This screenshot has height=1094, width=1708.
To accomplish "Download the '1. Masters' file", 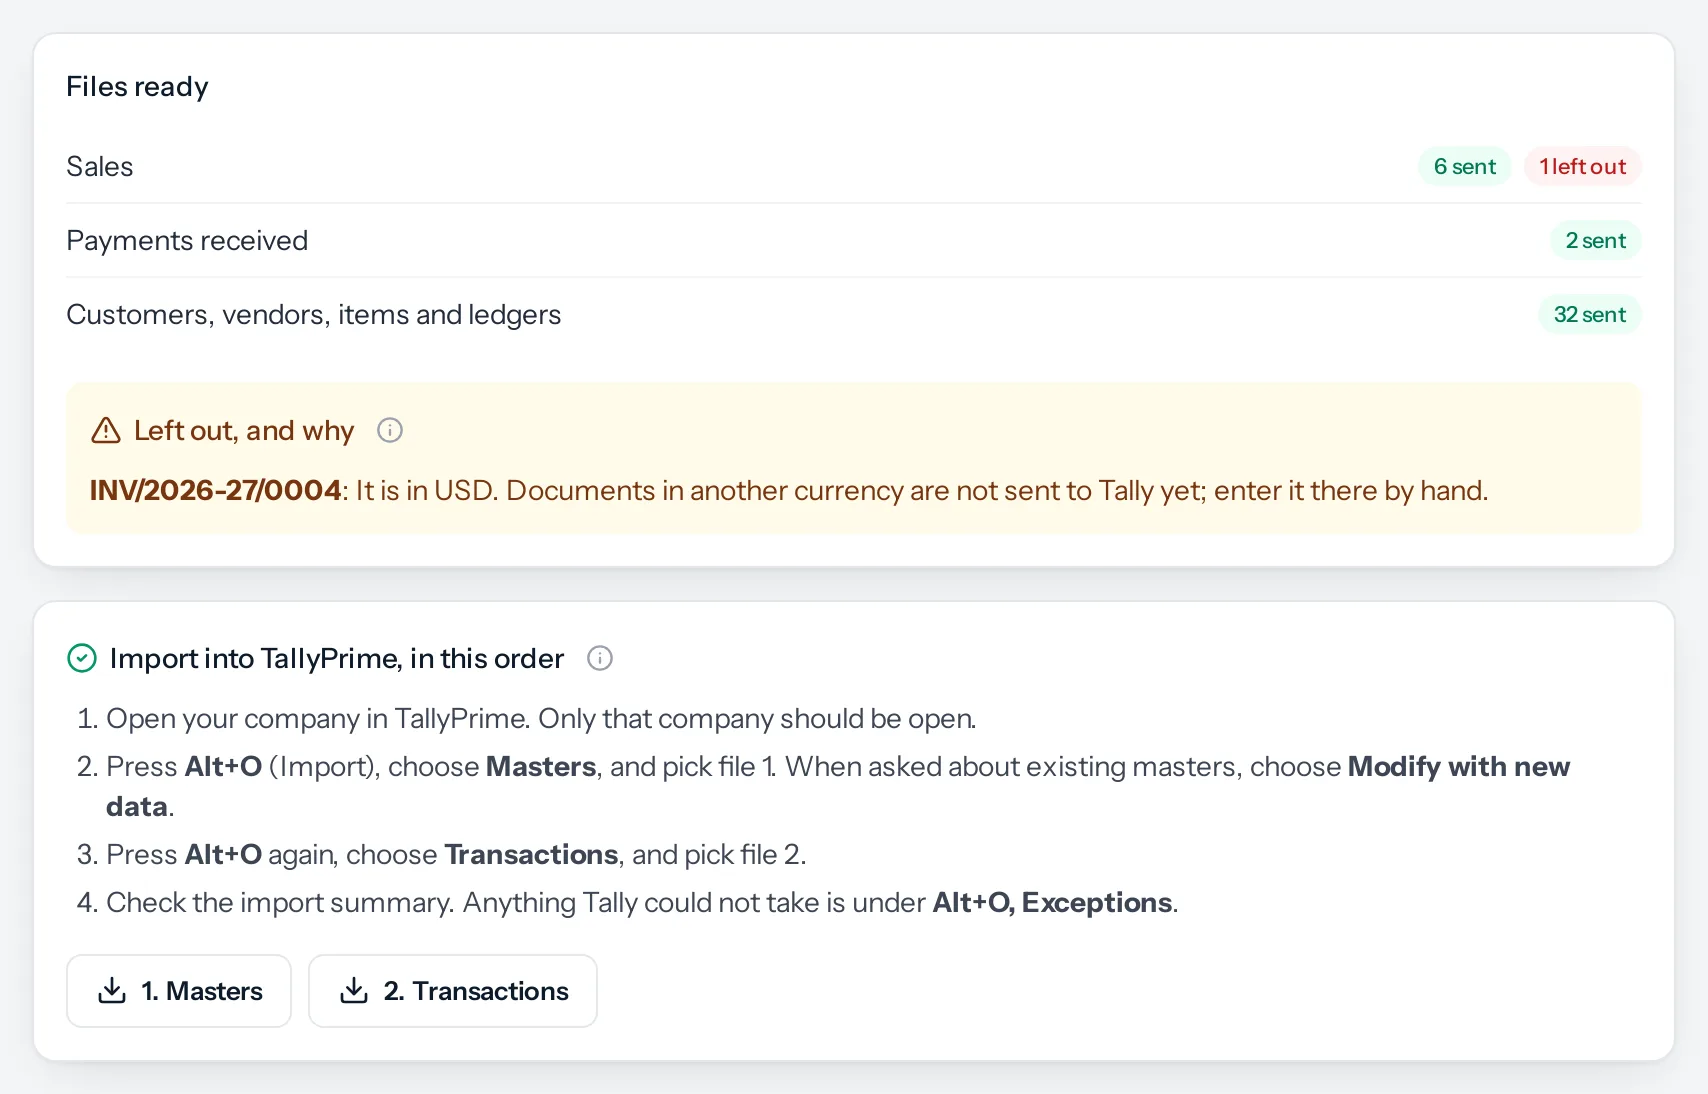I will pyautogui.click(x=179, y=991).
